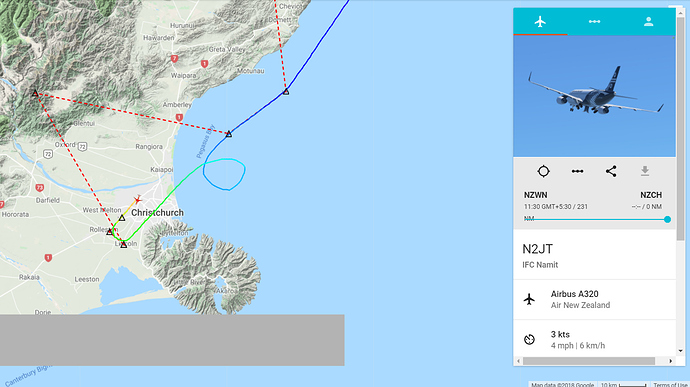Click the speedometer icon beside 3 kts
This screenshot has height=387, width=690.
[x=529, y=339]
